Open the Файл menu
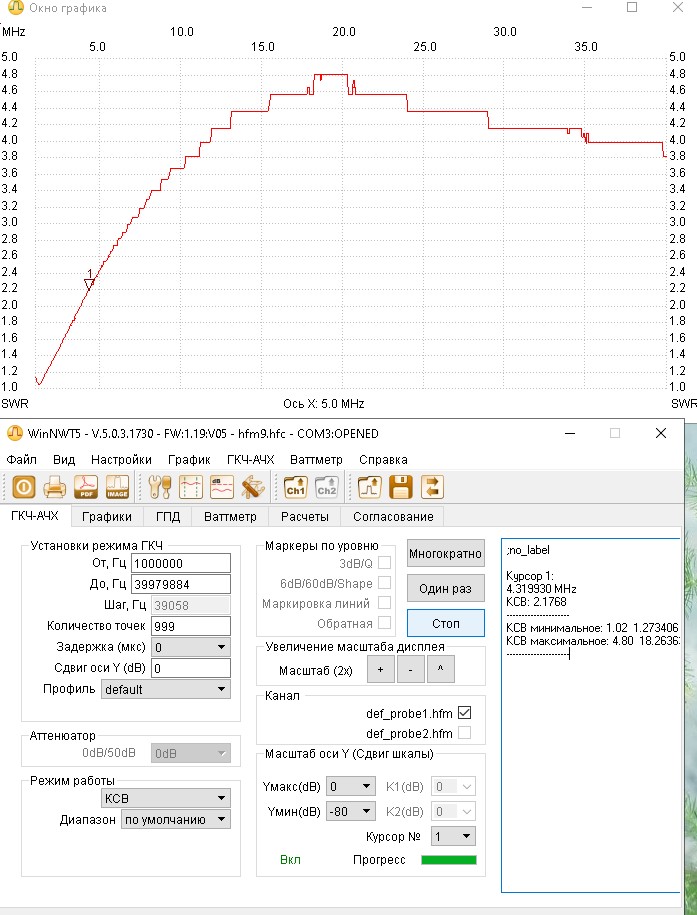 click(22, 460)
